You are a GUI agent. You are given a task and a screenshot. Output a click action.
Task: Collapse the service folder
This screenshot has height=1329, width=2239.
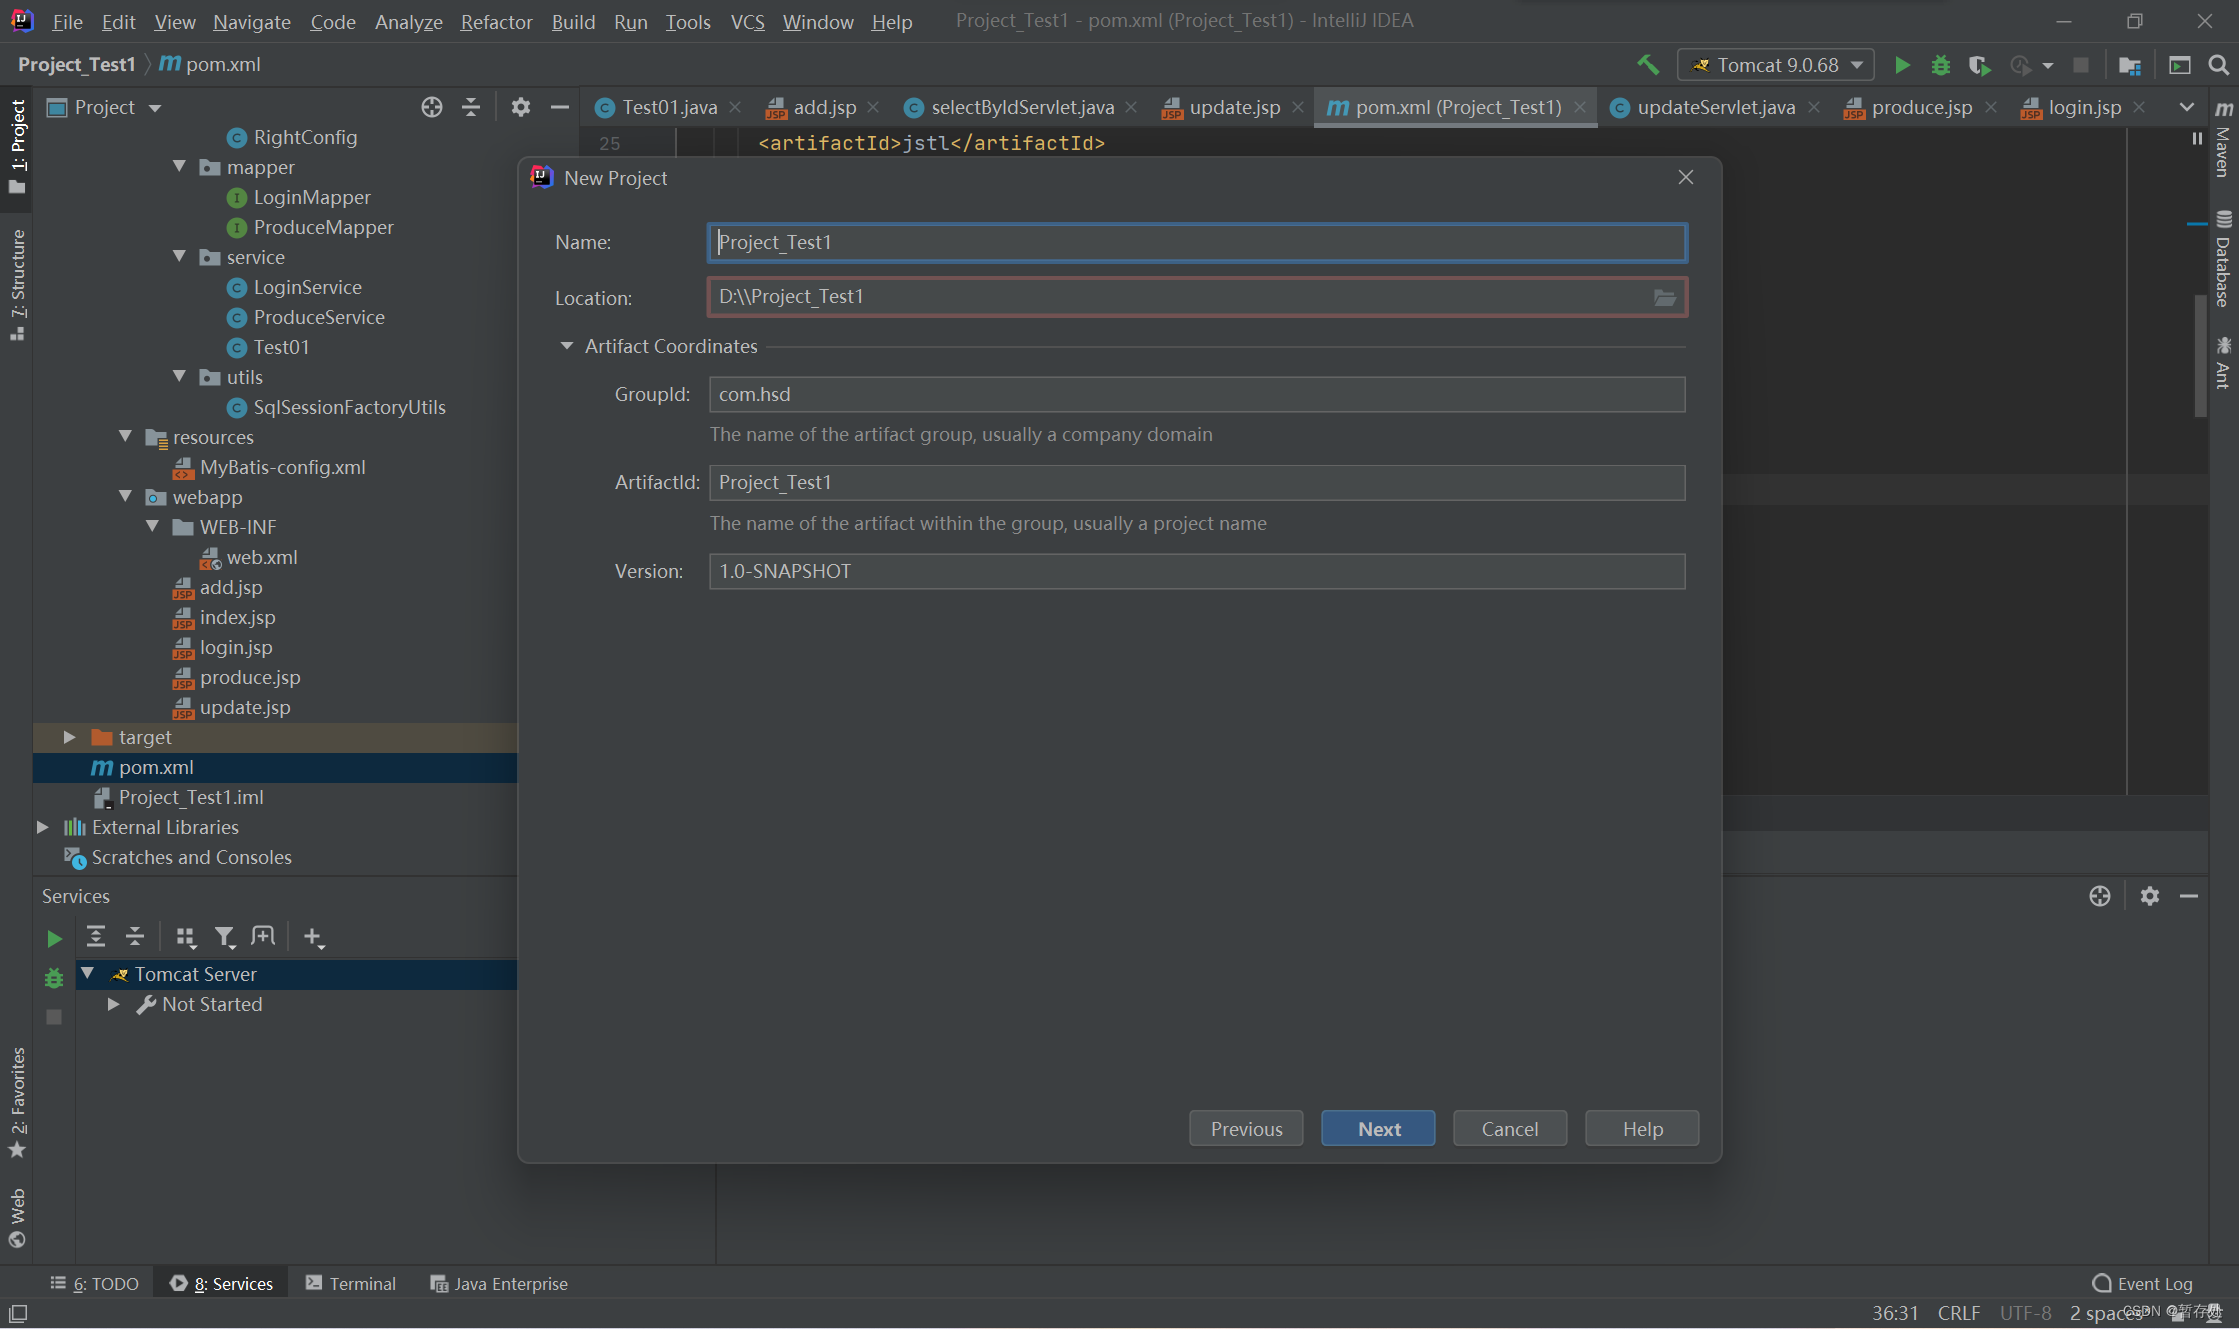pyautogui.click(x=180, y=256)
